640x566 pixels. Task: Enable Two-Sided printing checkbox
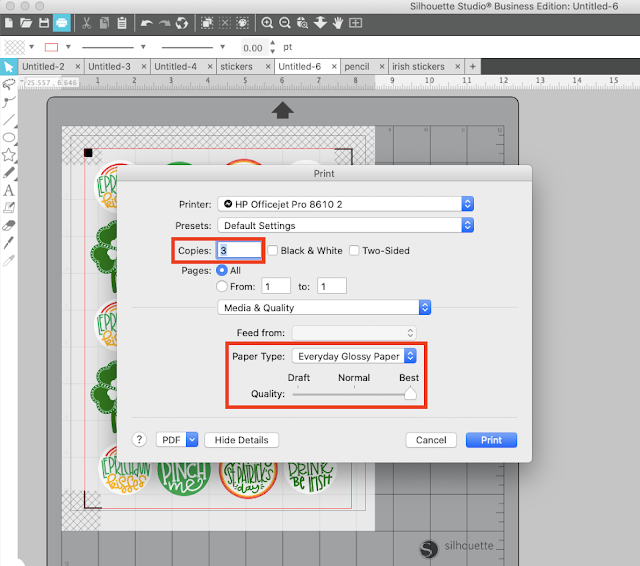354,250
